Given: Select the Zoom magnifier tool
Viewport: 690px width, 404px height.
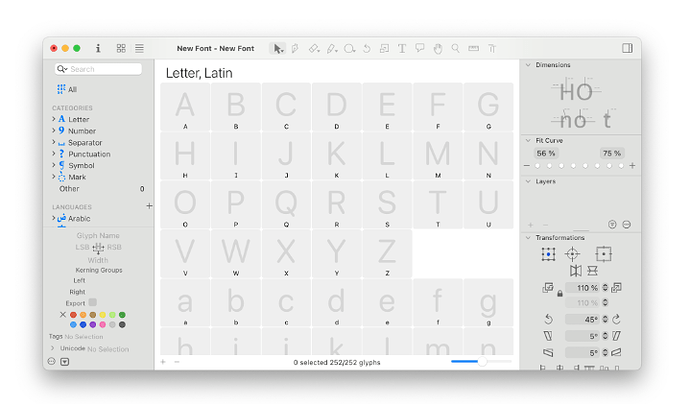Looking at the screenshot, I should [455, 48].
